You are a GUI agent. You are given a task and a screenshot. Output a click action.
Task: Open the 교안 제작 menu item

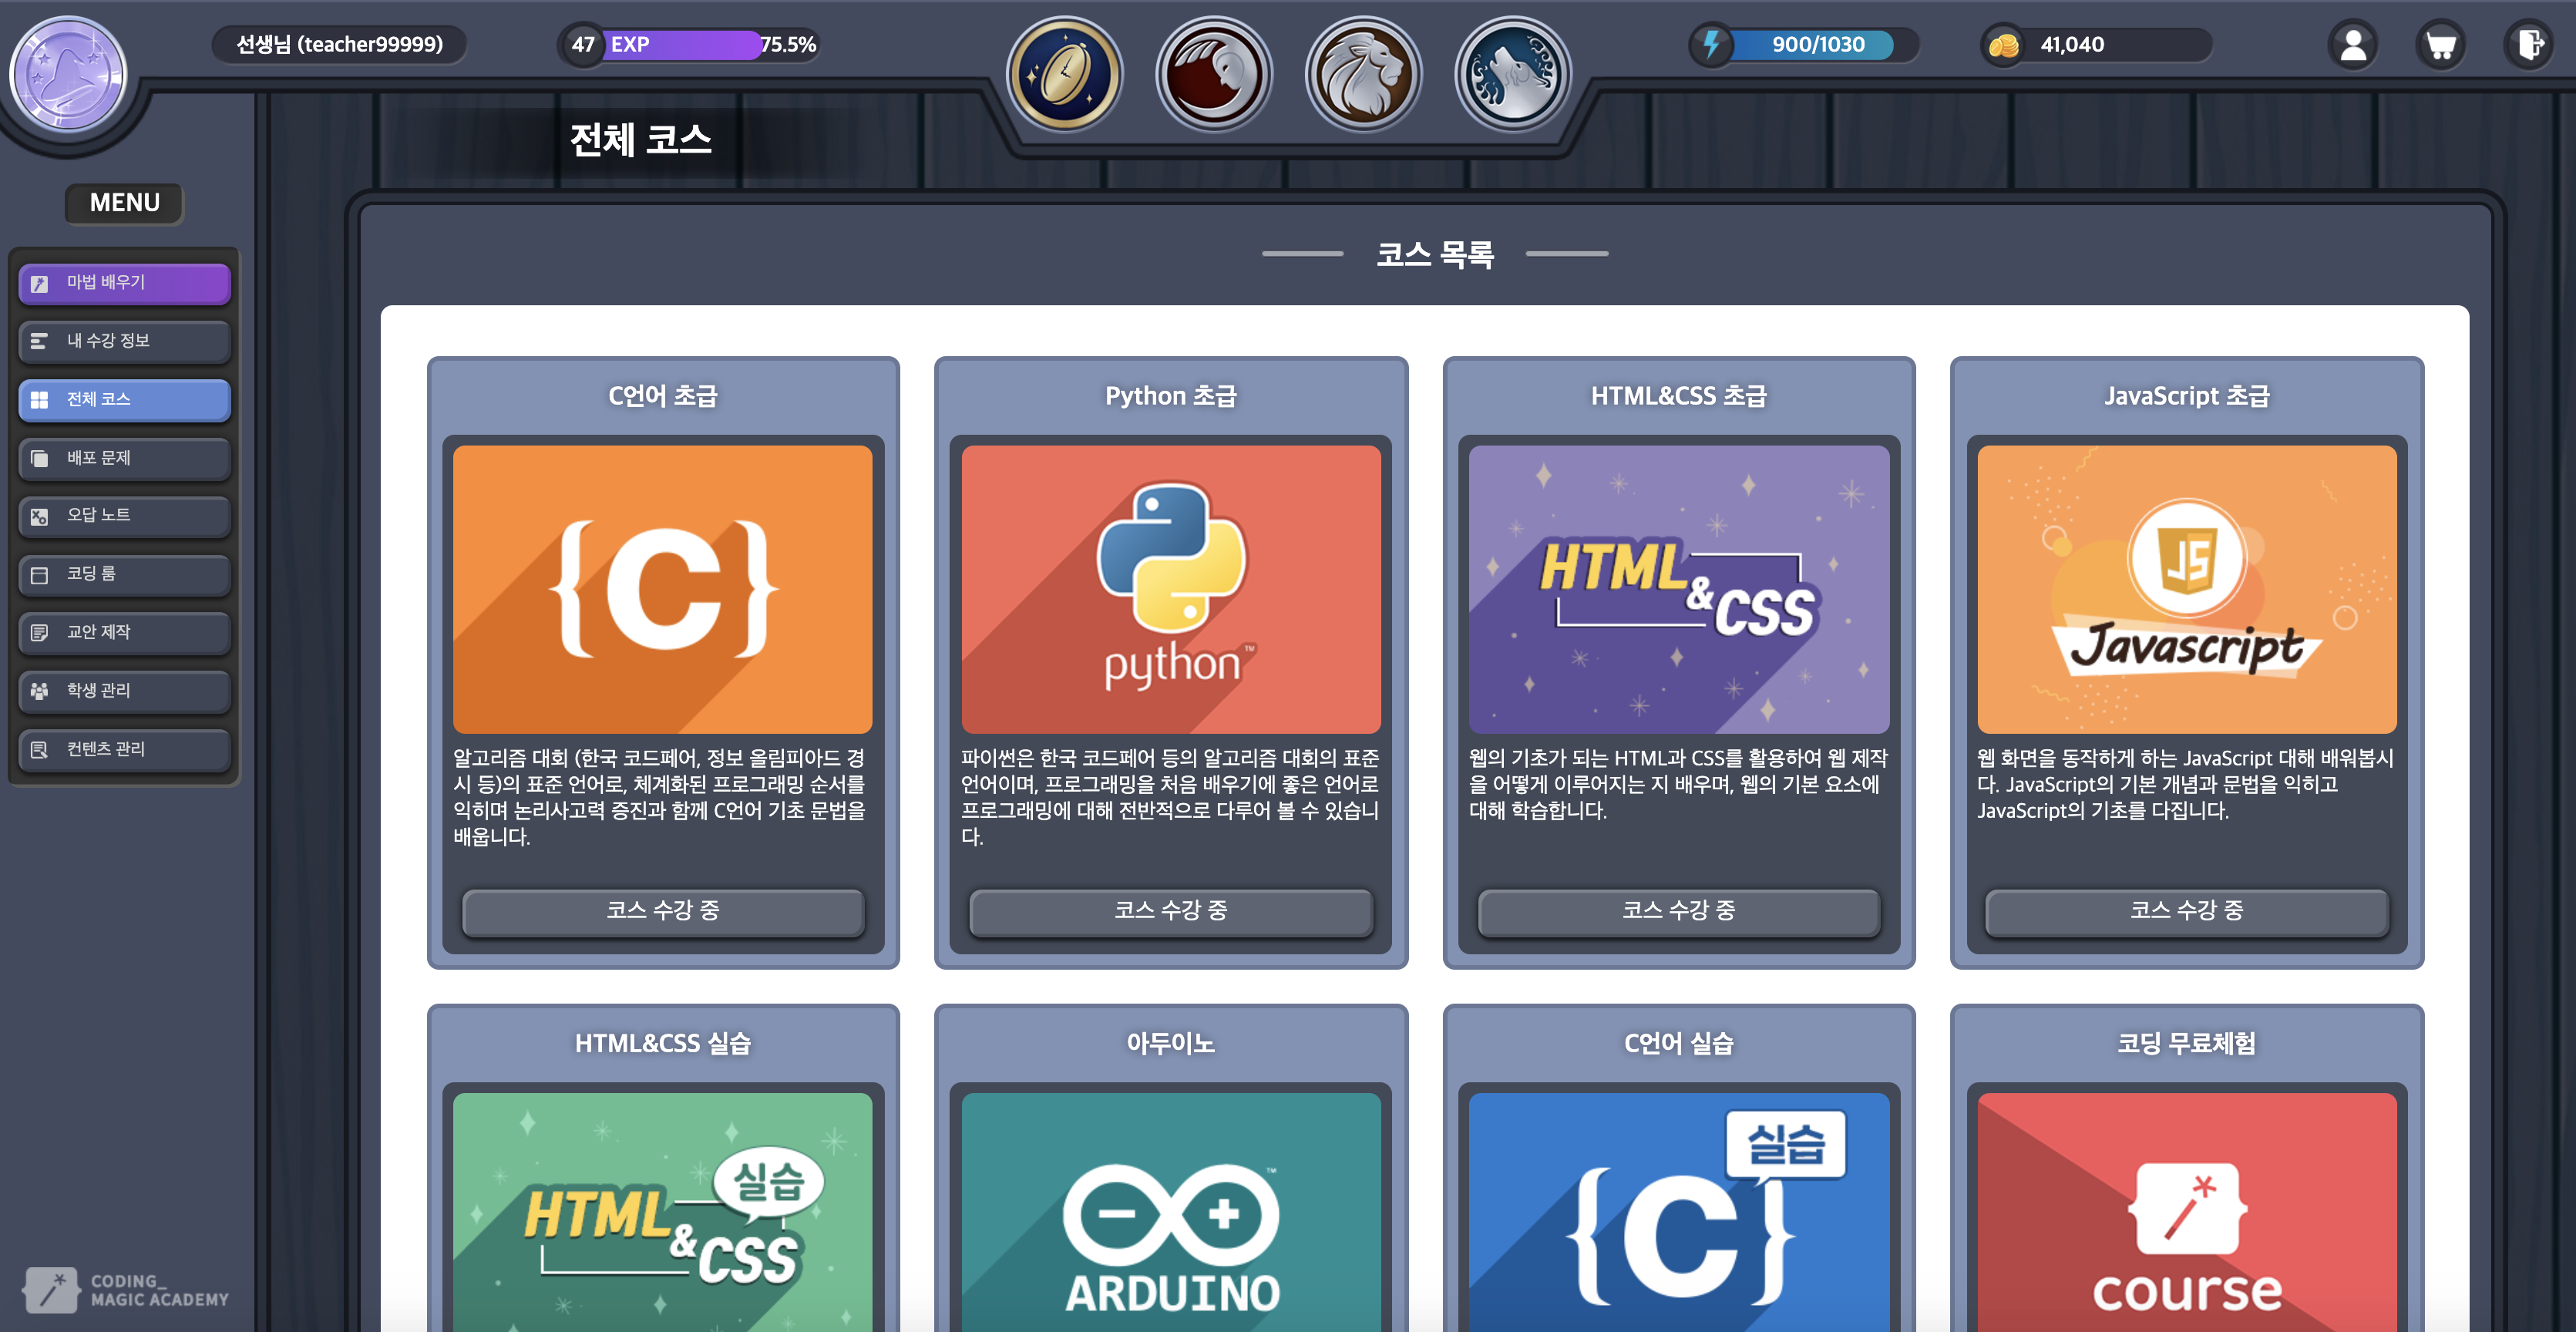124,633
